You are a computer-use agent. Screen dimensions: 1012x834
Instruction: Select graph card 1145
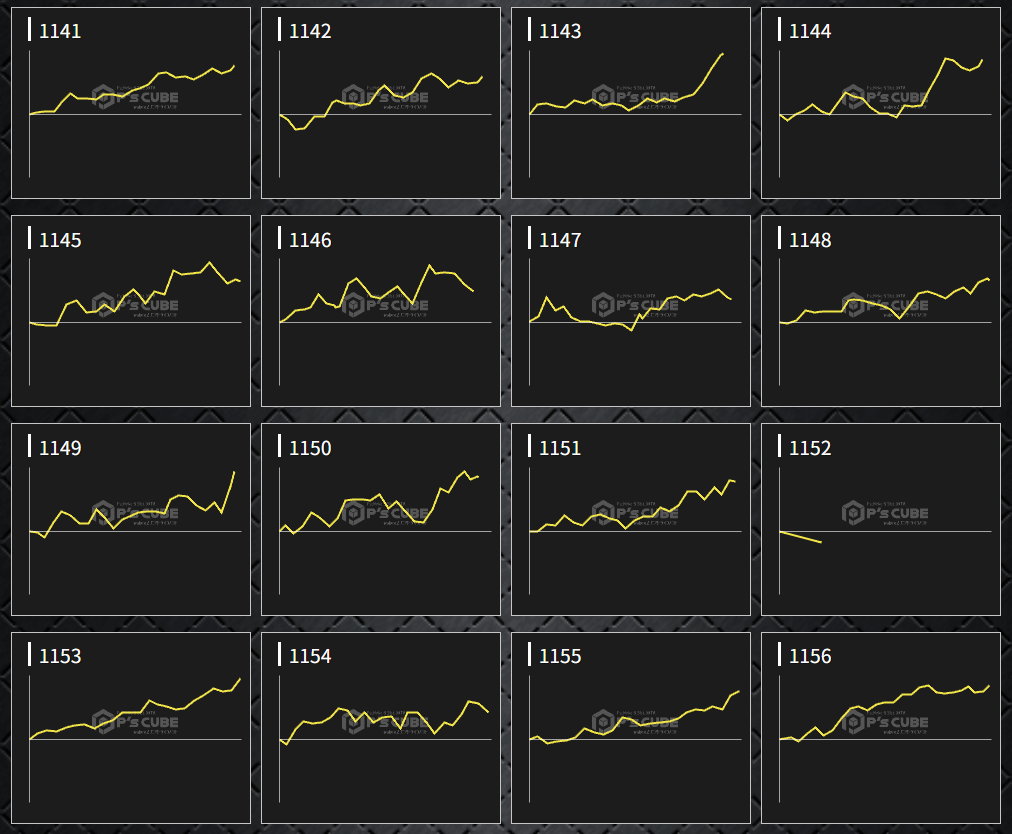tap(131, 311)
